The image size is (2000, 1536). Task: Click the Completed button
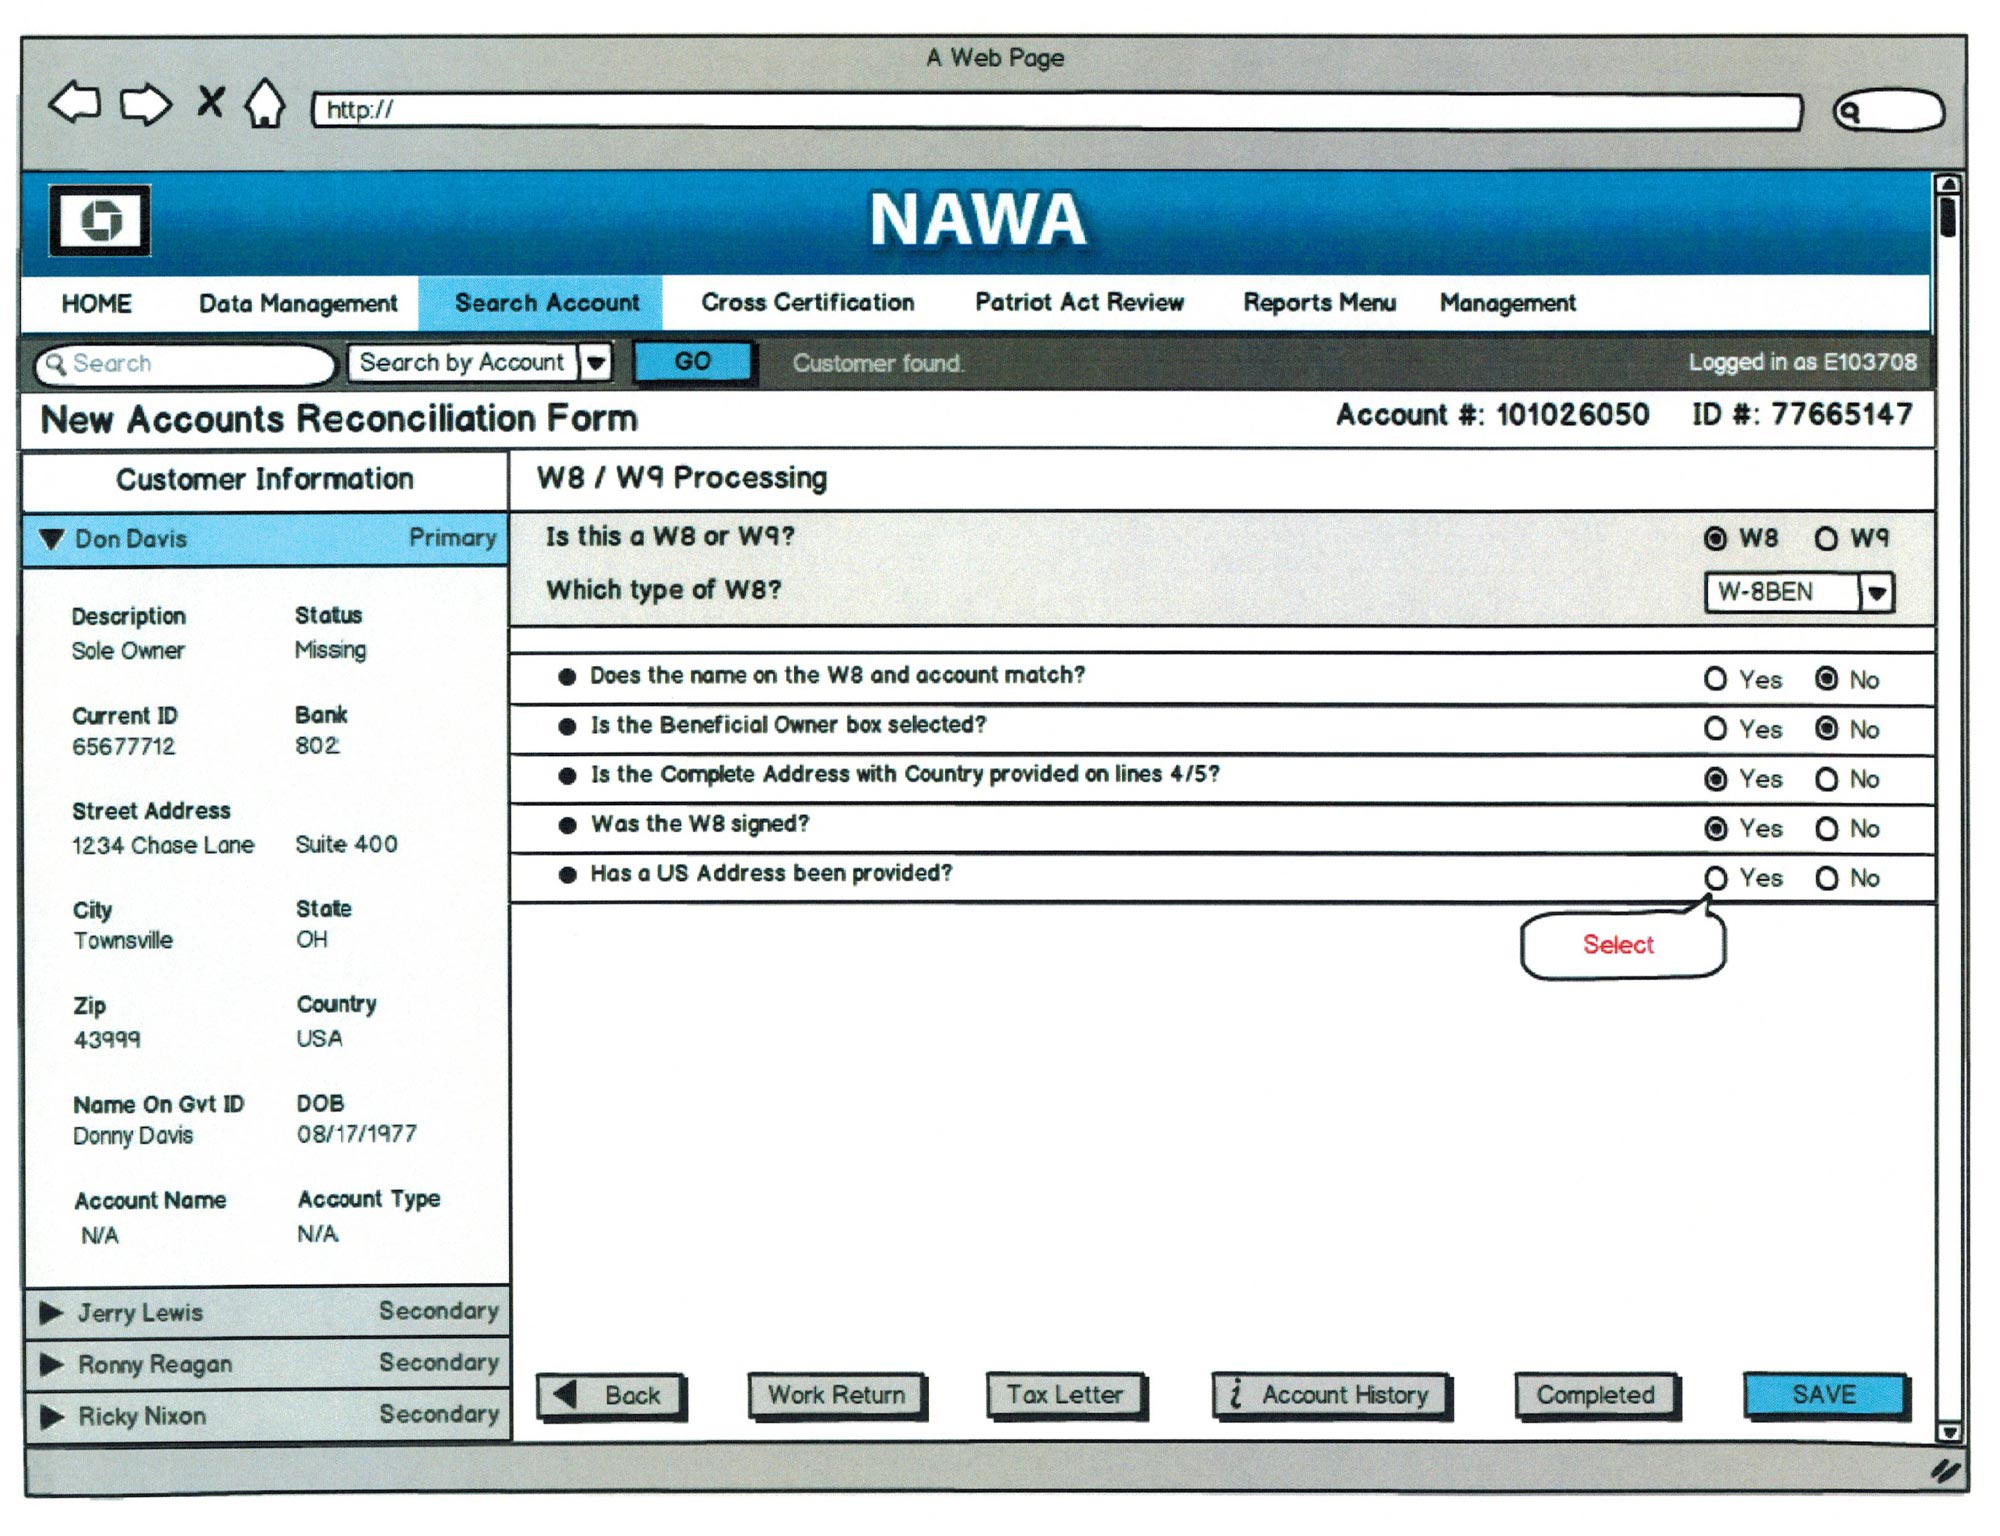coord(1596,1395)
